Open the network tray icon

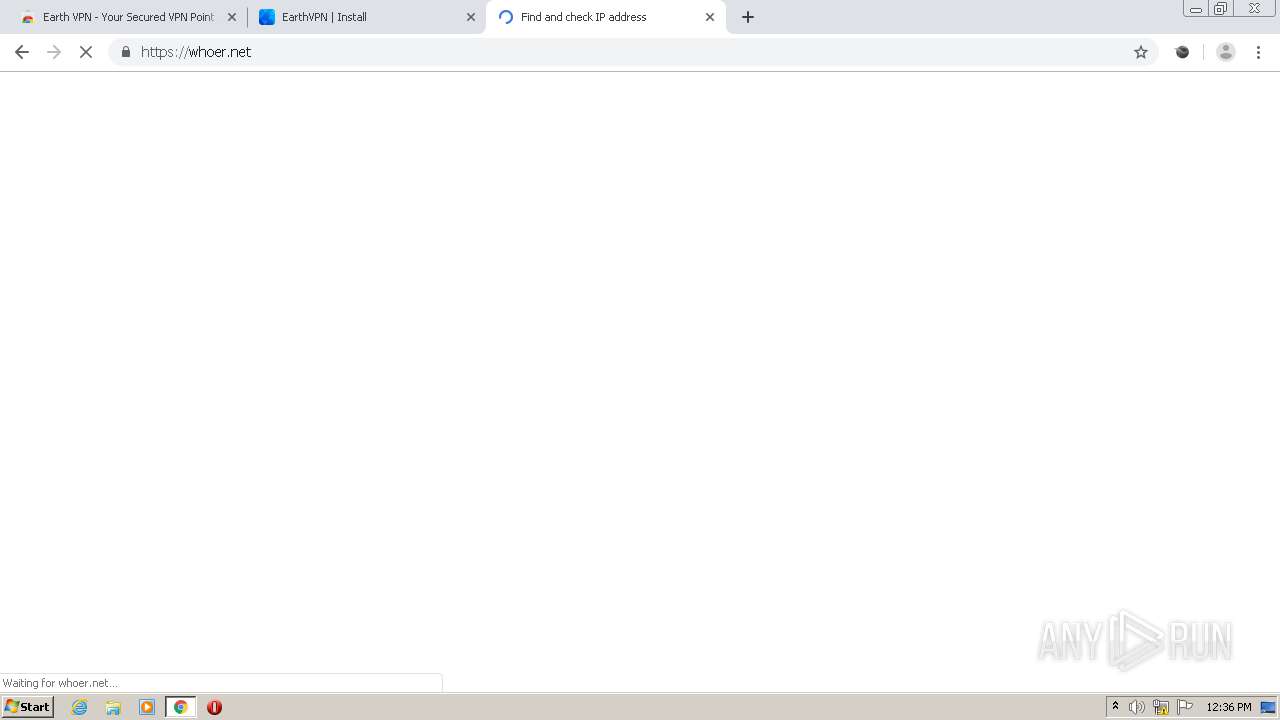tap(1161, 707)
